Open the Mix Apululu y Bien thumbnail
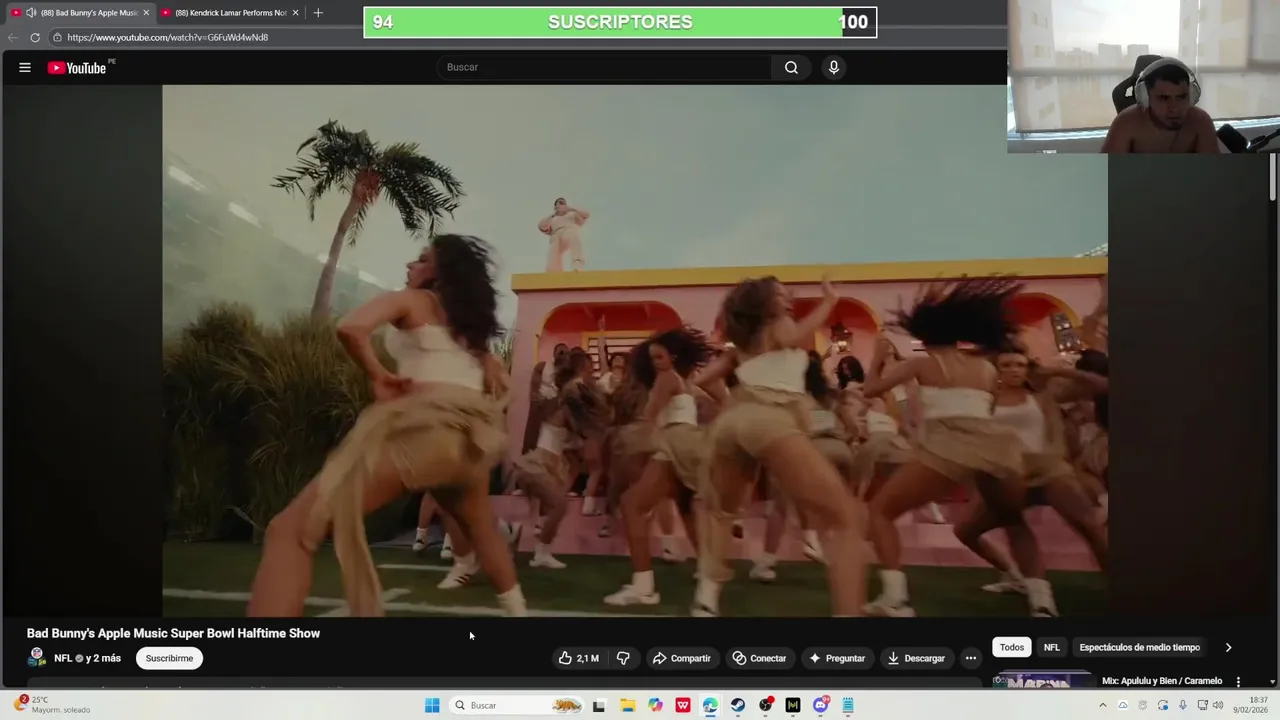This screenshot has height=720, width=1280. [x=1044, y=680]
